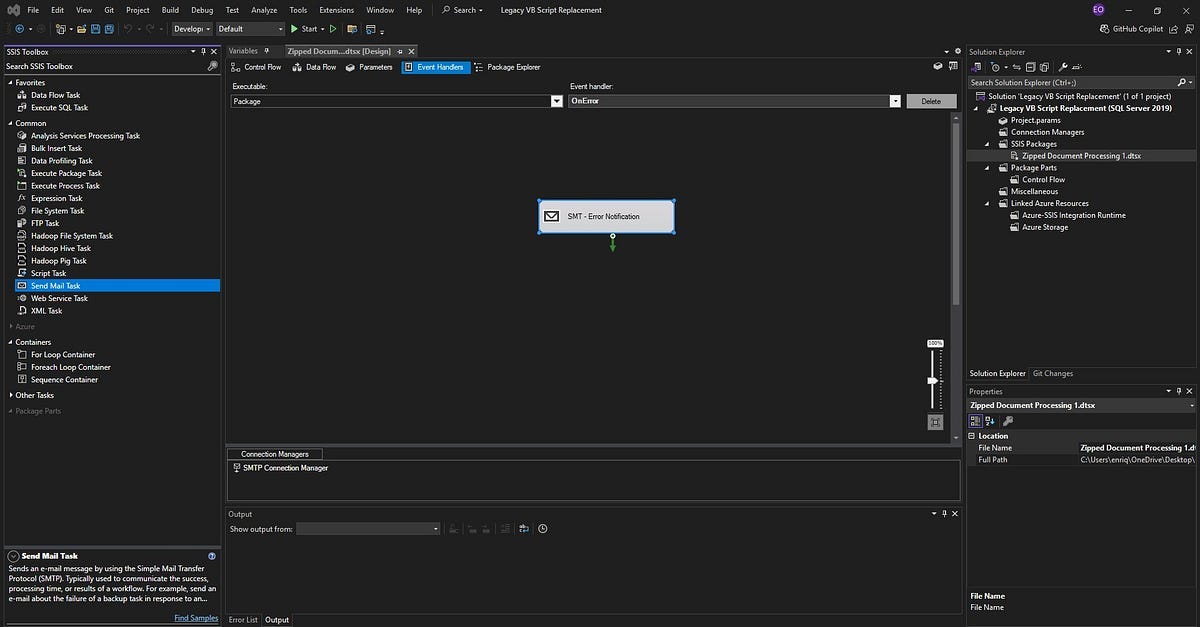This screenshot has width=1200, height=627.
Task: Click the designer zoom slider handle
Action: coord(933,380)
